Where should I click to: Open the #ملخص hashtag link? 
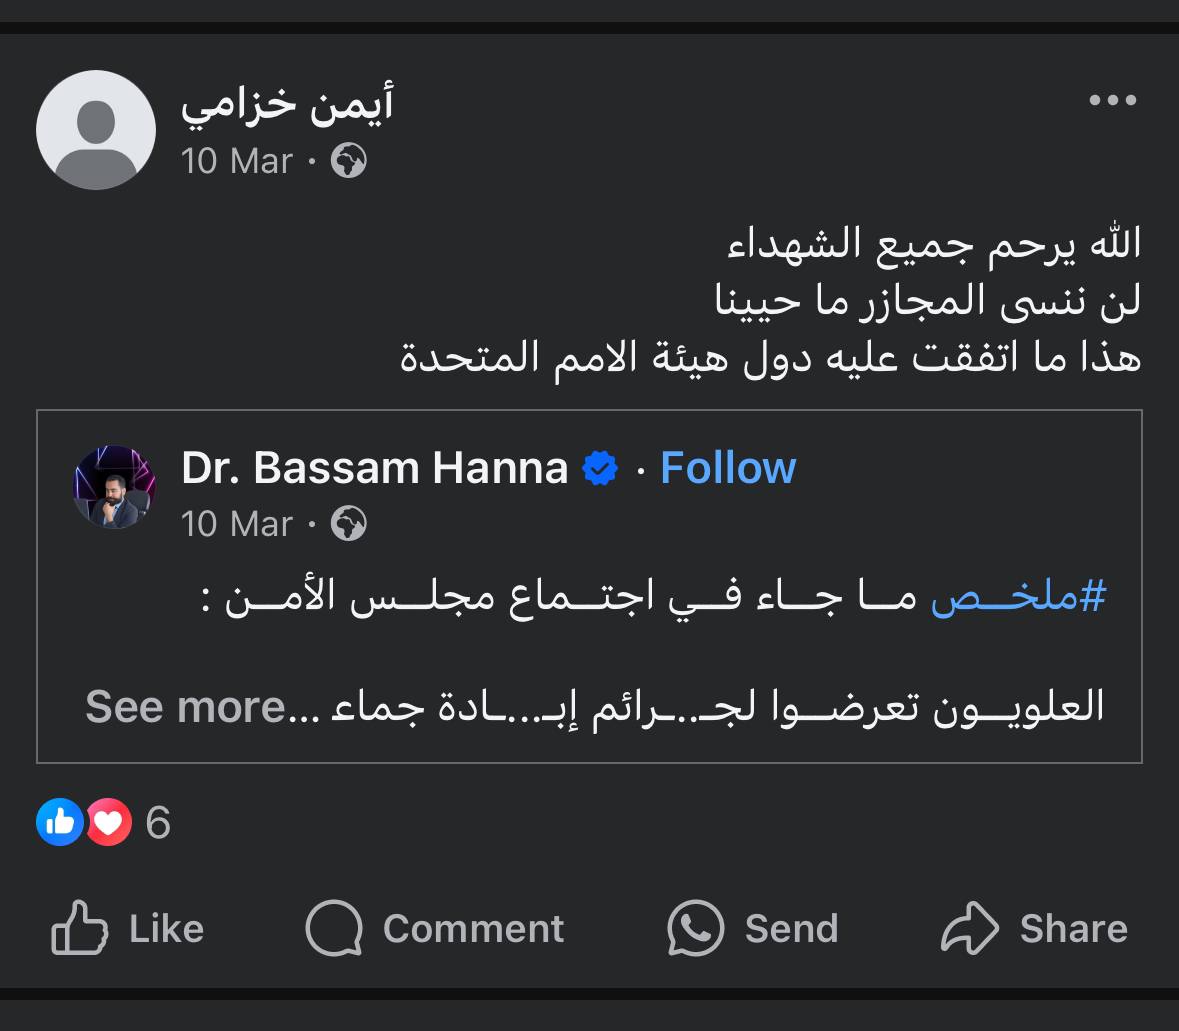click(1018, 597)
